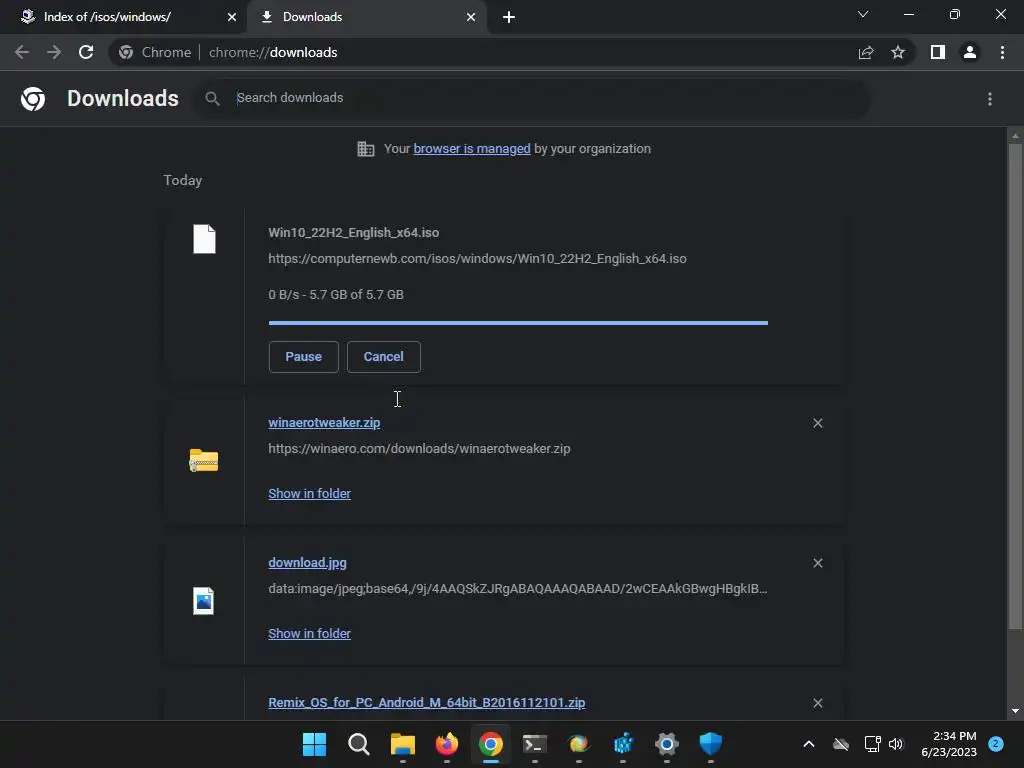Bookmark this tab with the star icon

point(898,52)
